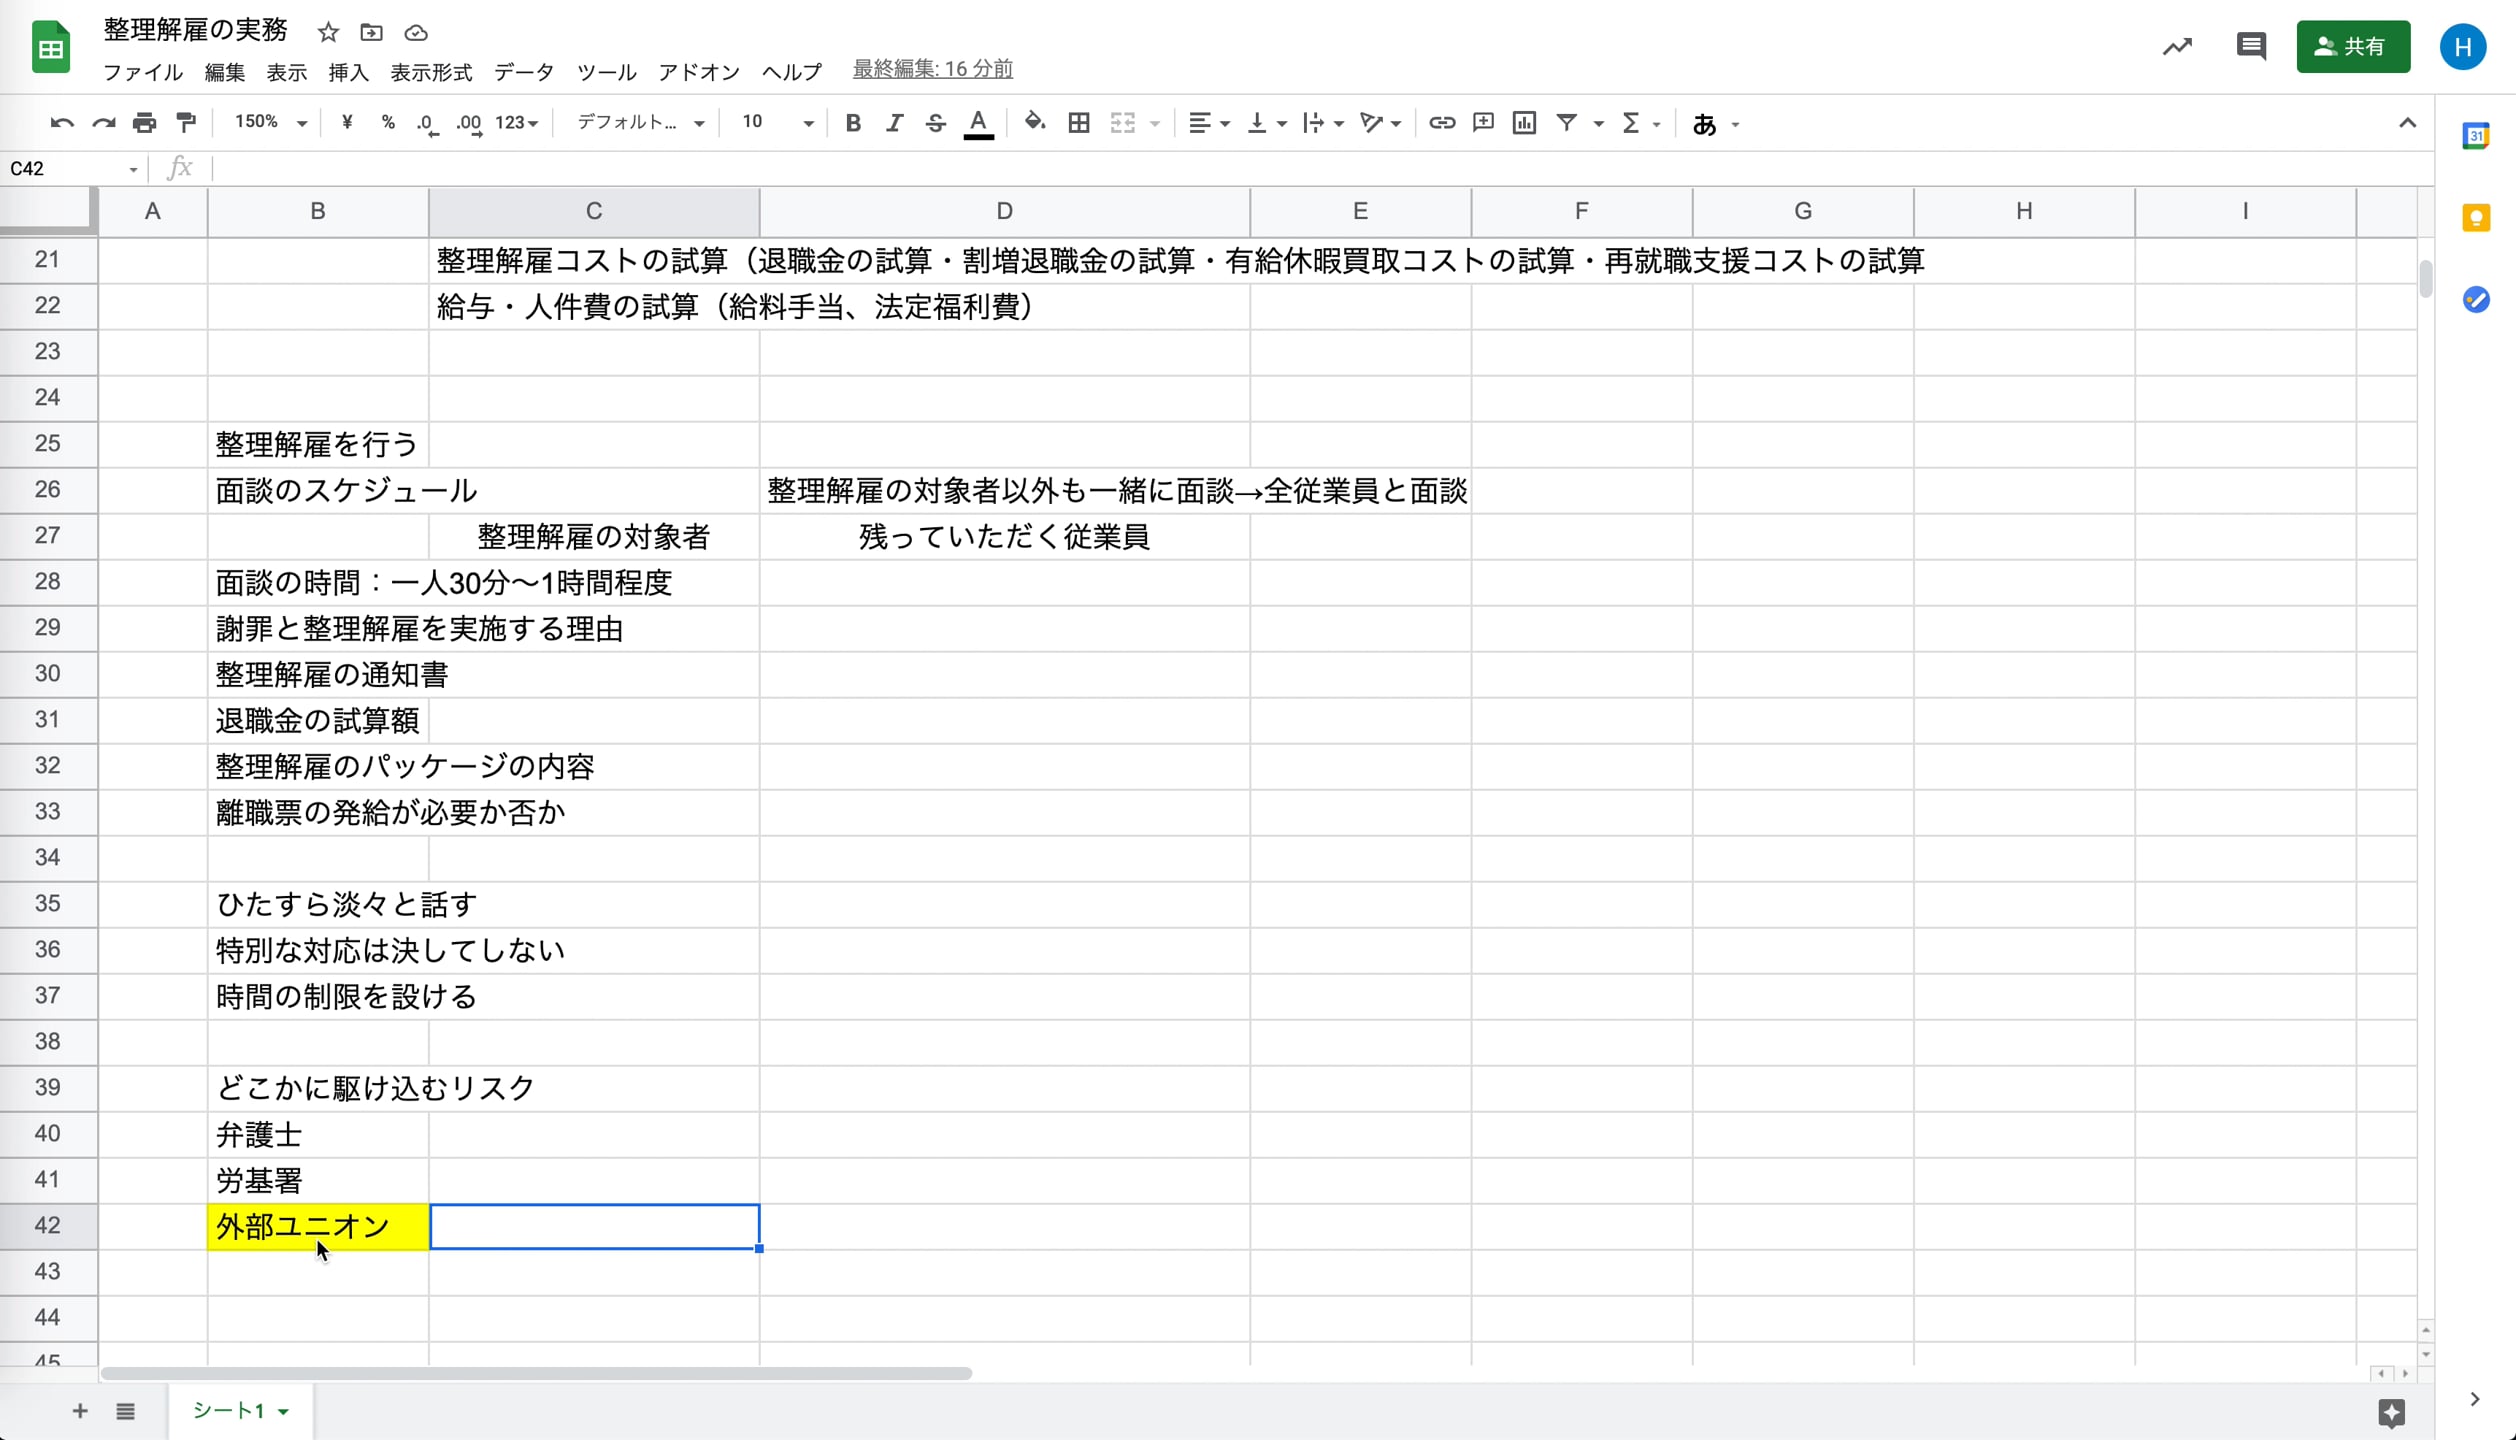2516x1440 pixels.
Task: Open the Google Keep sidebar icon
Action: pos(2475,218)
